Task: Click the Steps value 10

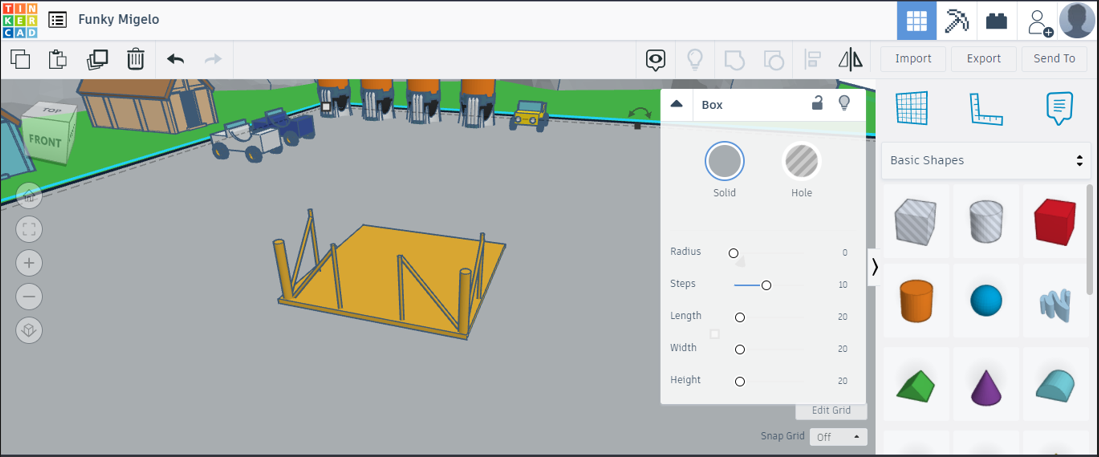Action: coord(842,285)
